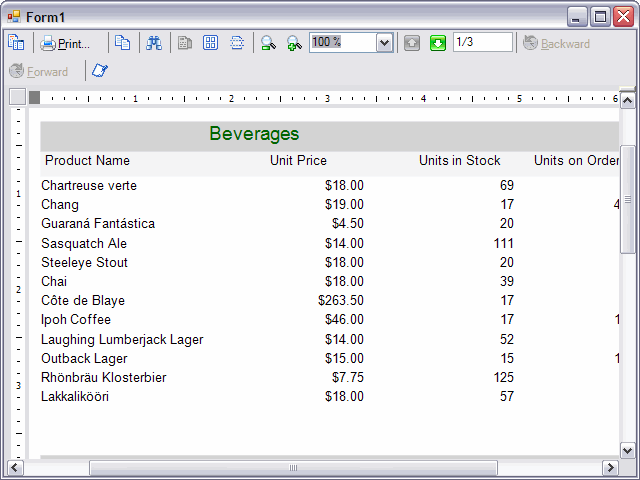Click the Chartreuse verte product row
640x480 pixels.
pyautogui.click(x=89, y=186)
